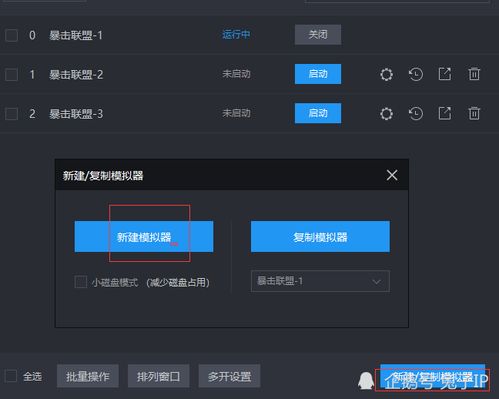Check the box for 暴击联盟-1 row

click(x=12, y=35)
